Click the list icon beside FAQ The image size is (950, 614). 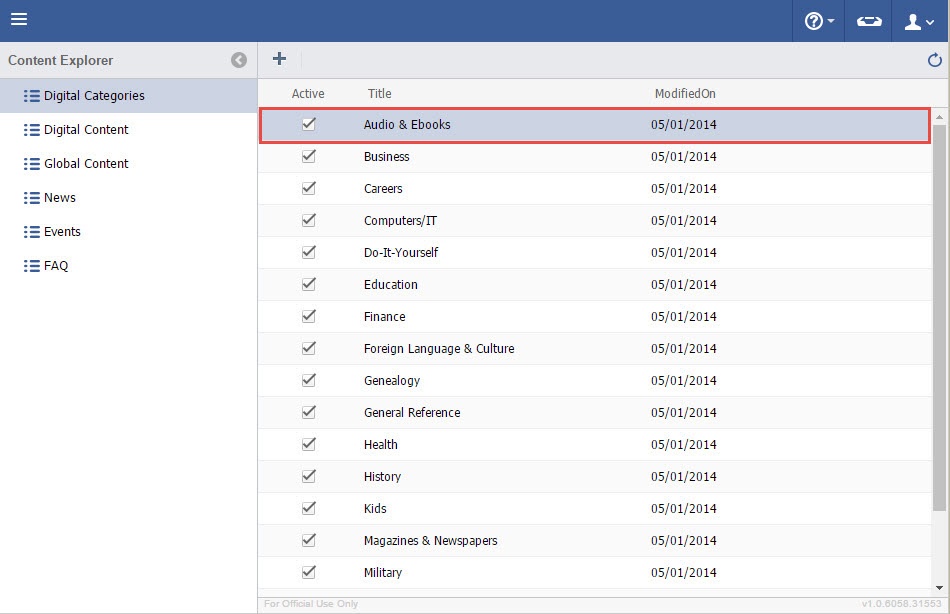(x=31, y=266)
